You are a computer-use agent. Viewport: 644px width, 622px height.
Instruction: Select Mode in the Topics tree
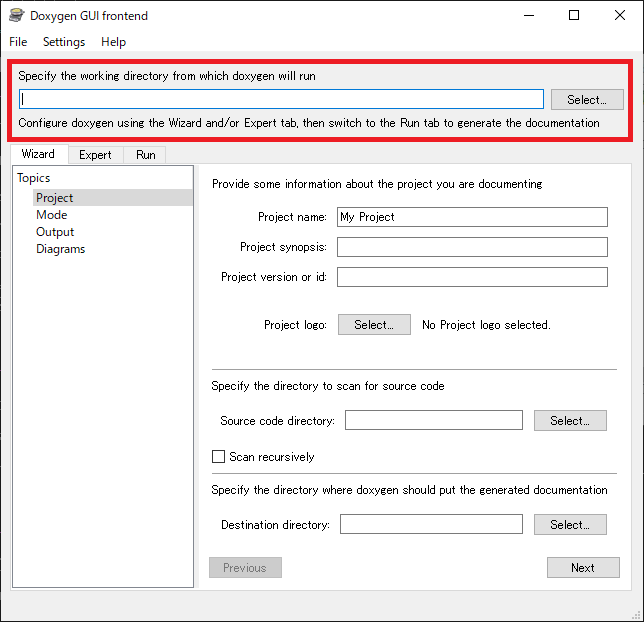pos(52,215)
